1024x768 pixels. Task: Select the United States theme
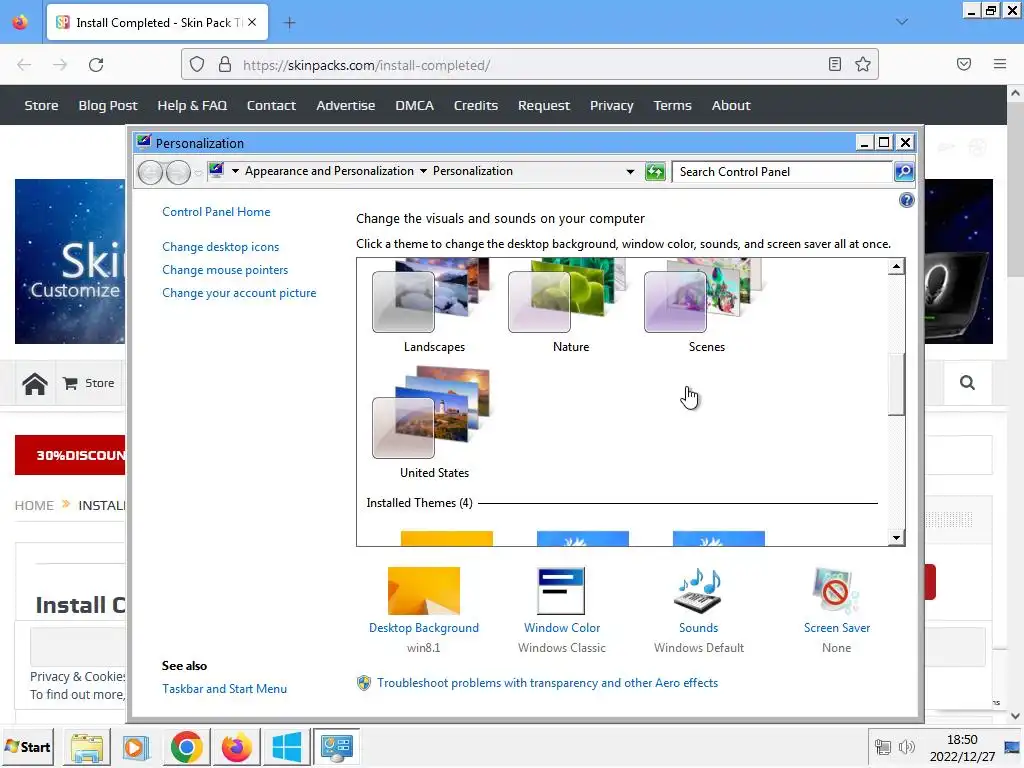pos(434,422)
